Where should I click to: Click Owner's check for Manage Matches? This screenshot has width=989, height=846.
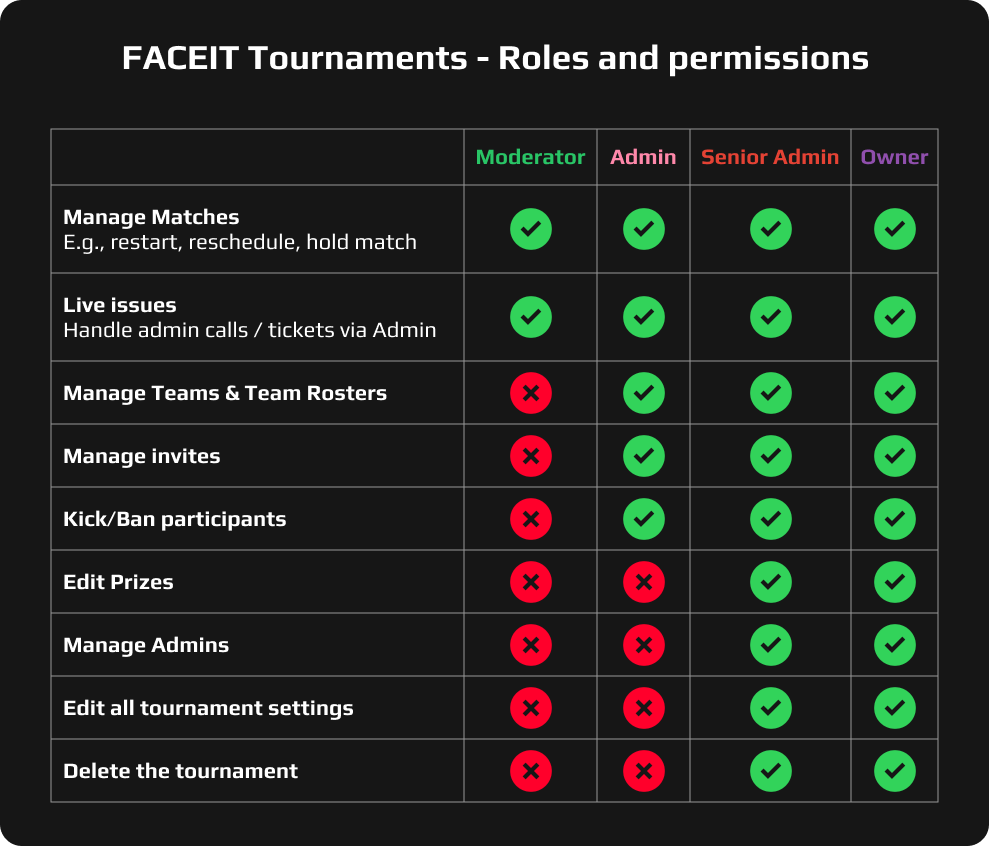(894, 229)
